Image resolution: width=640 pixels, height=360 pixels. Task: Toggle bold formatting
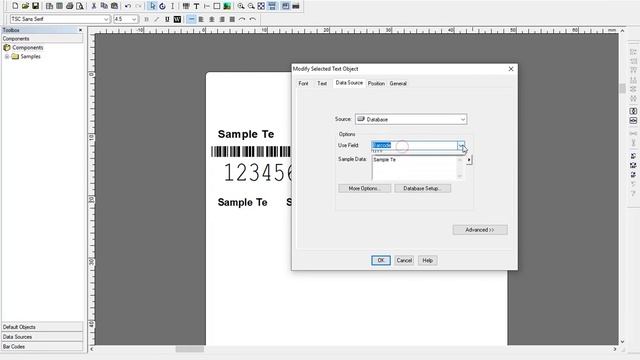[147, 19]
